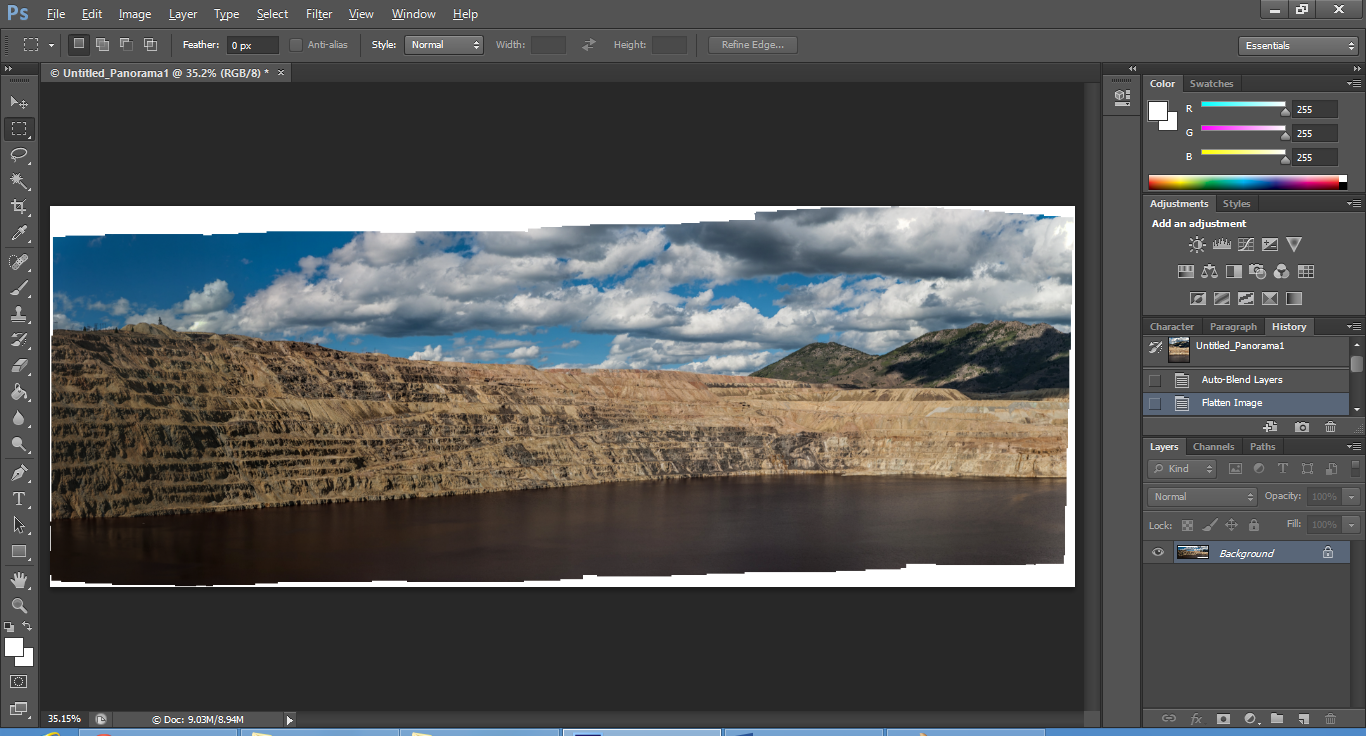Select the Eraser tool
The width and height of the screenshot is (1366, 736).
[19, 366]
